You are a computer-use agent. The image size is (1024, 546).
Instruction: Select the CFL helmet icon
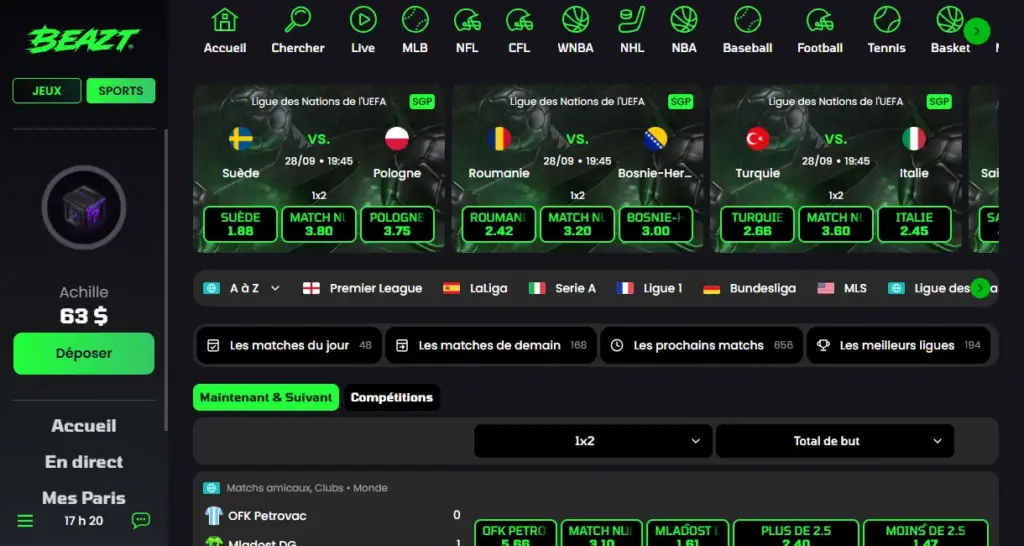pyautogui.click(x=519, y=20)
